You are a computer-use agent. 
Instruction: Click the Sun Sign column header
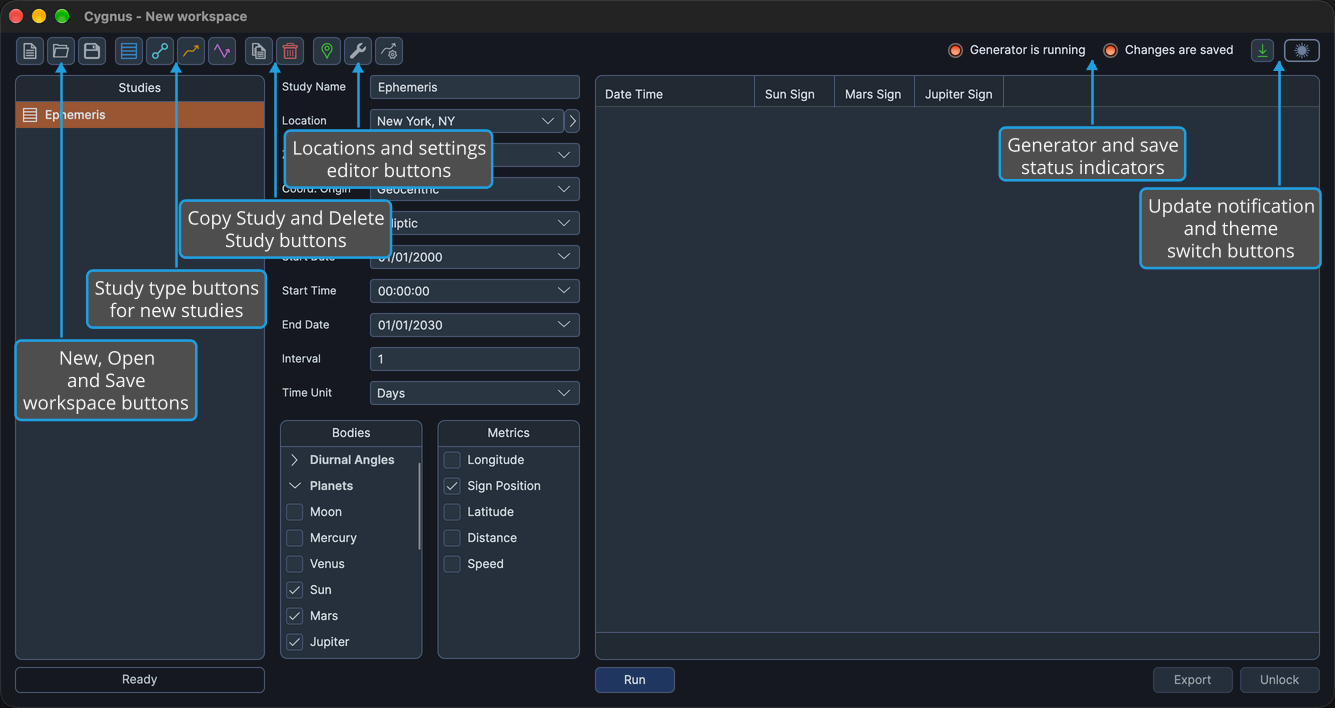point(794,94)
